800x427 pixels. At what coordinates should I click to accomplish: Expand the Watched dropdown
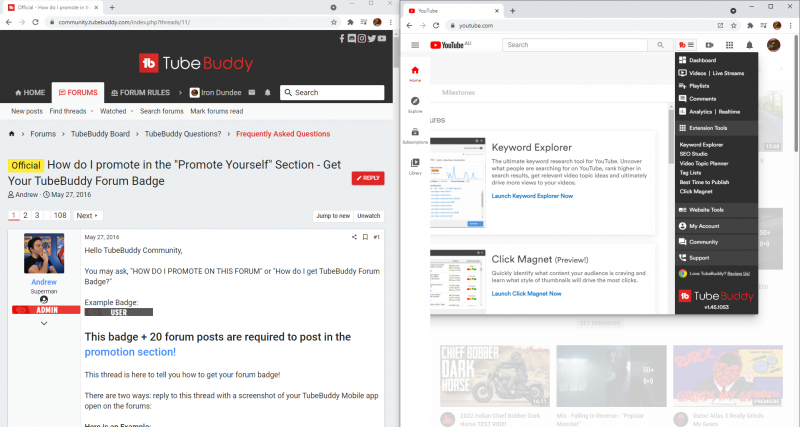pyautogui.click(x=115, y=111)
